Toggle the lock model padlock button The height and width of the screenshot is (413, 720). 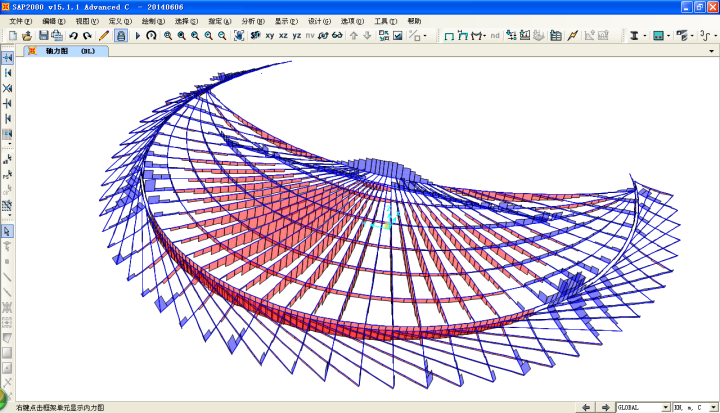point(121,35)
